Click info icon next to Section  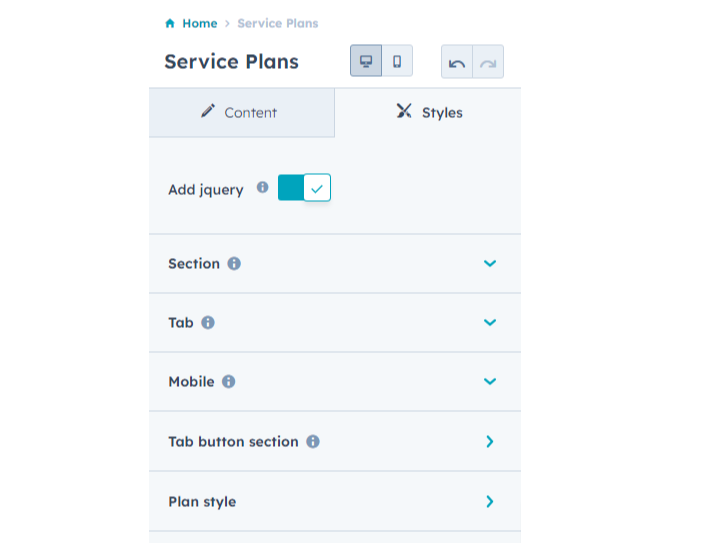coord(234,264)
